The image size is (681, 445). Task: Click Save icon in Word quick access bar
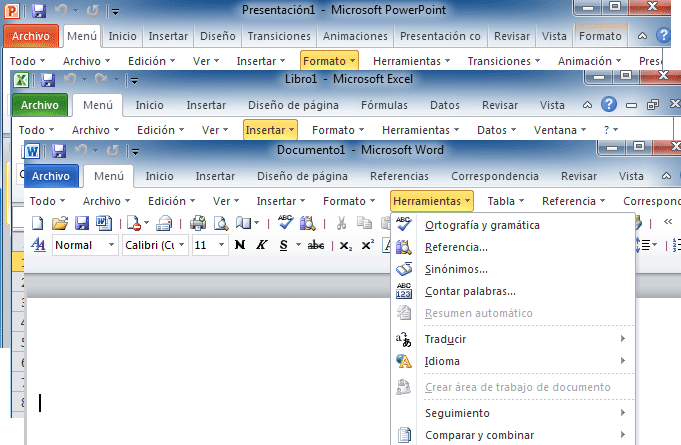click(x=59, y=151)
